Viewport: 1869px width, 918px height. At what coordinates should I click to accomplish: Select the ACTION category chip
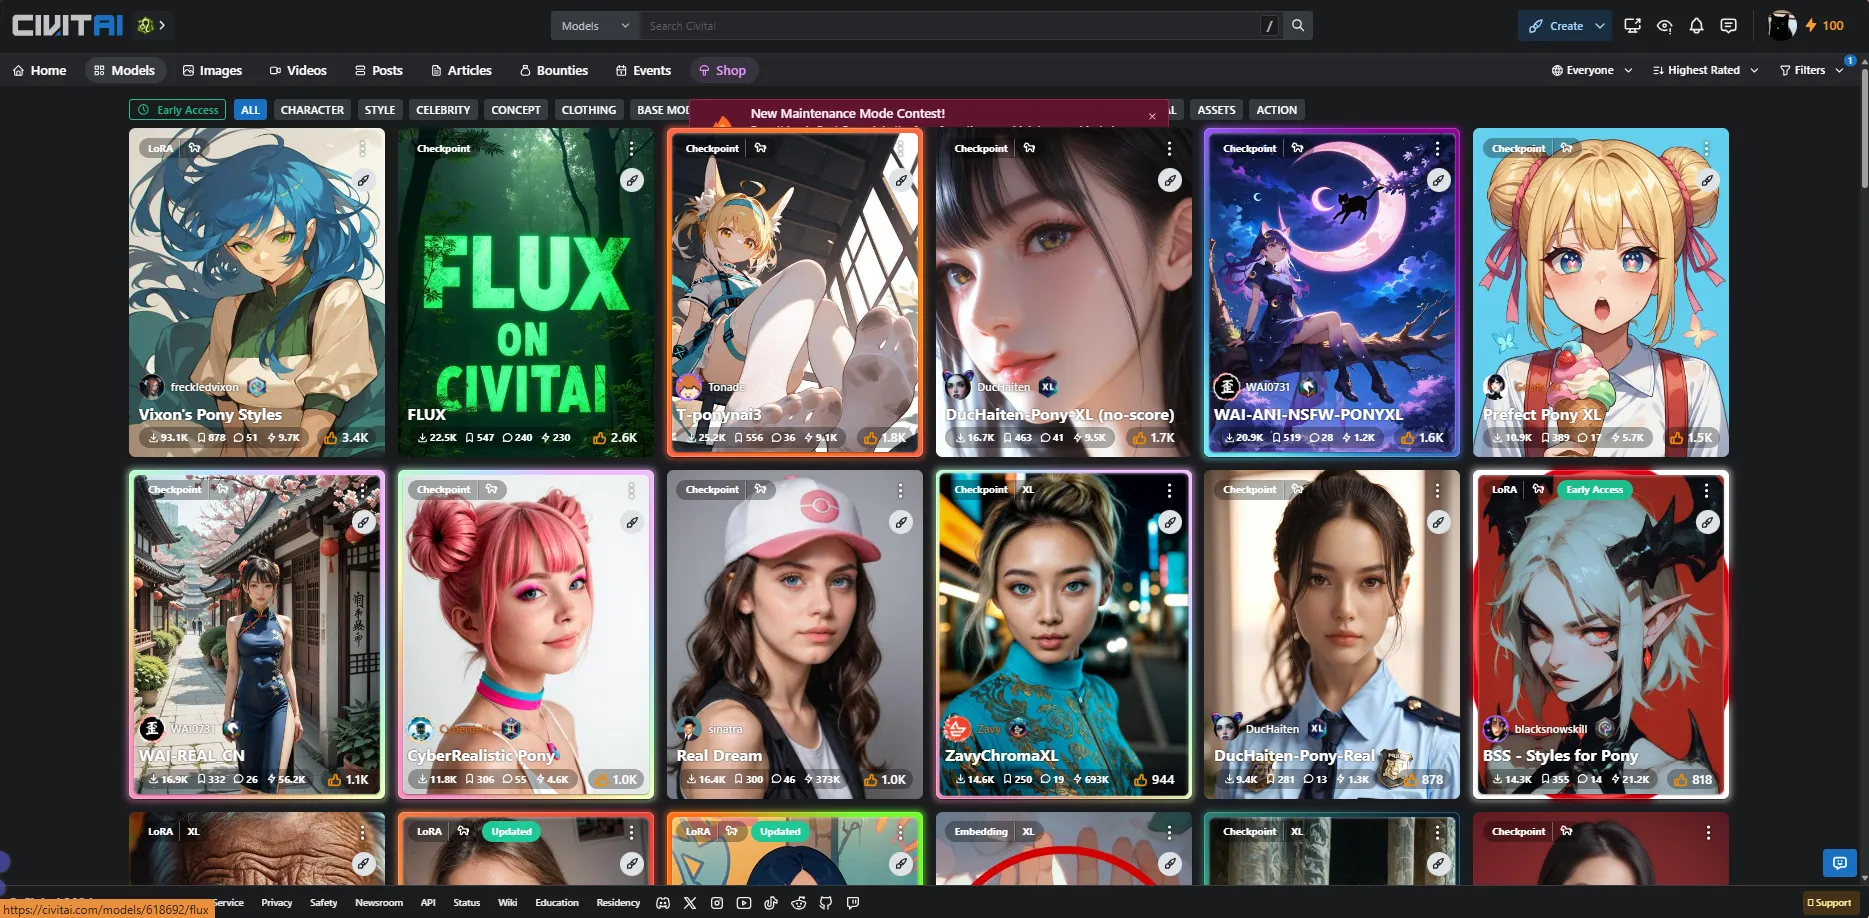[x=1277, y=110]
